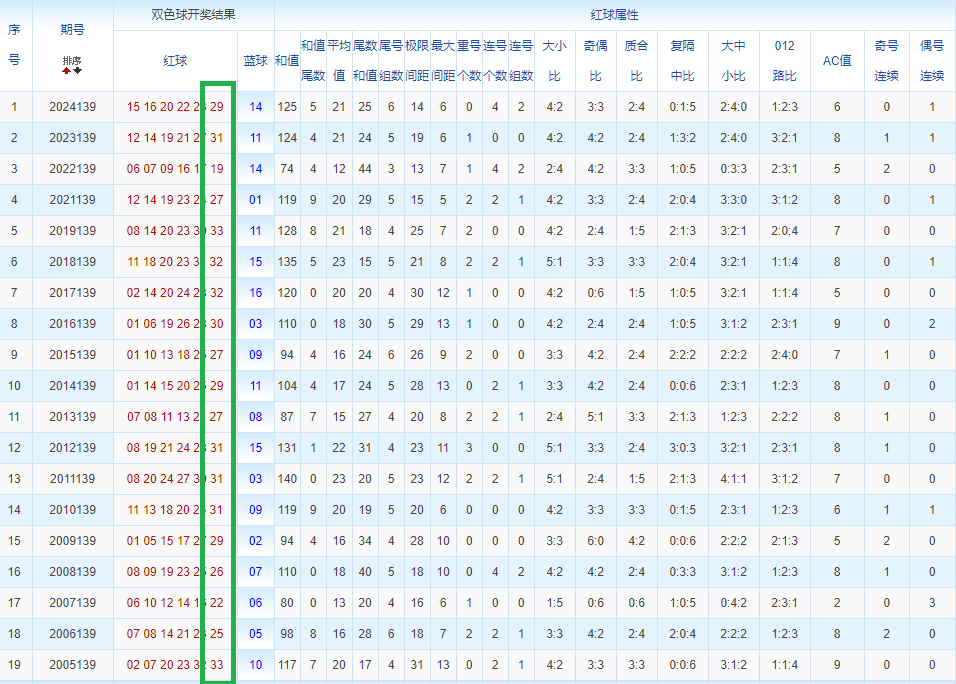This screenshot has height=684, width=956.
Task: Select period cell 2015139
Action: click(x=73, y=355)
